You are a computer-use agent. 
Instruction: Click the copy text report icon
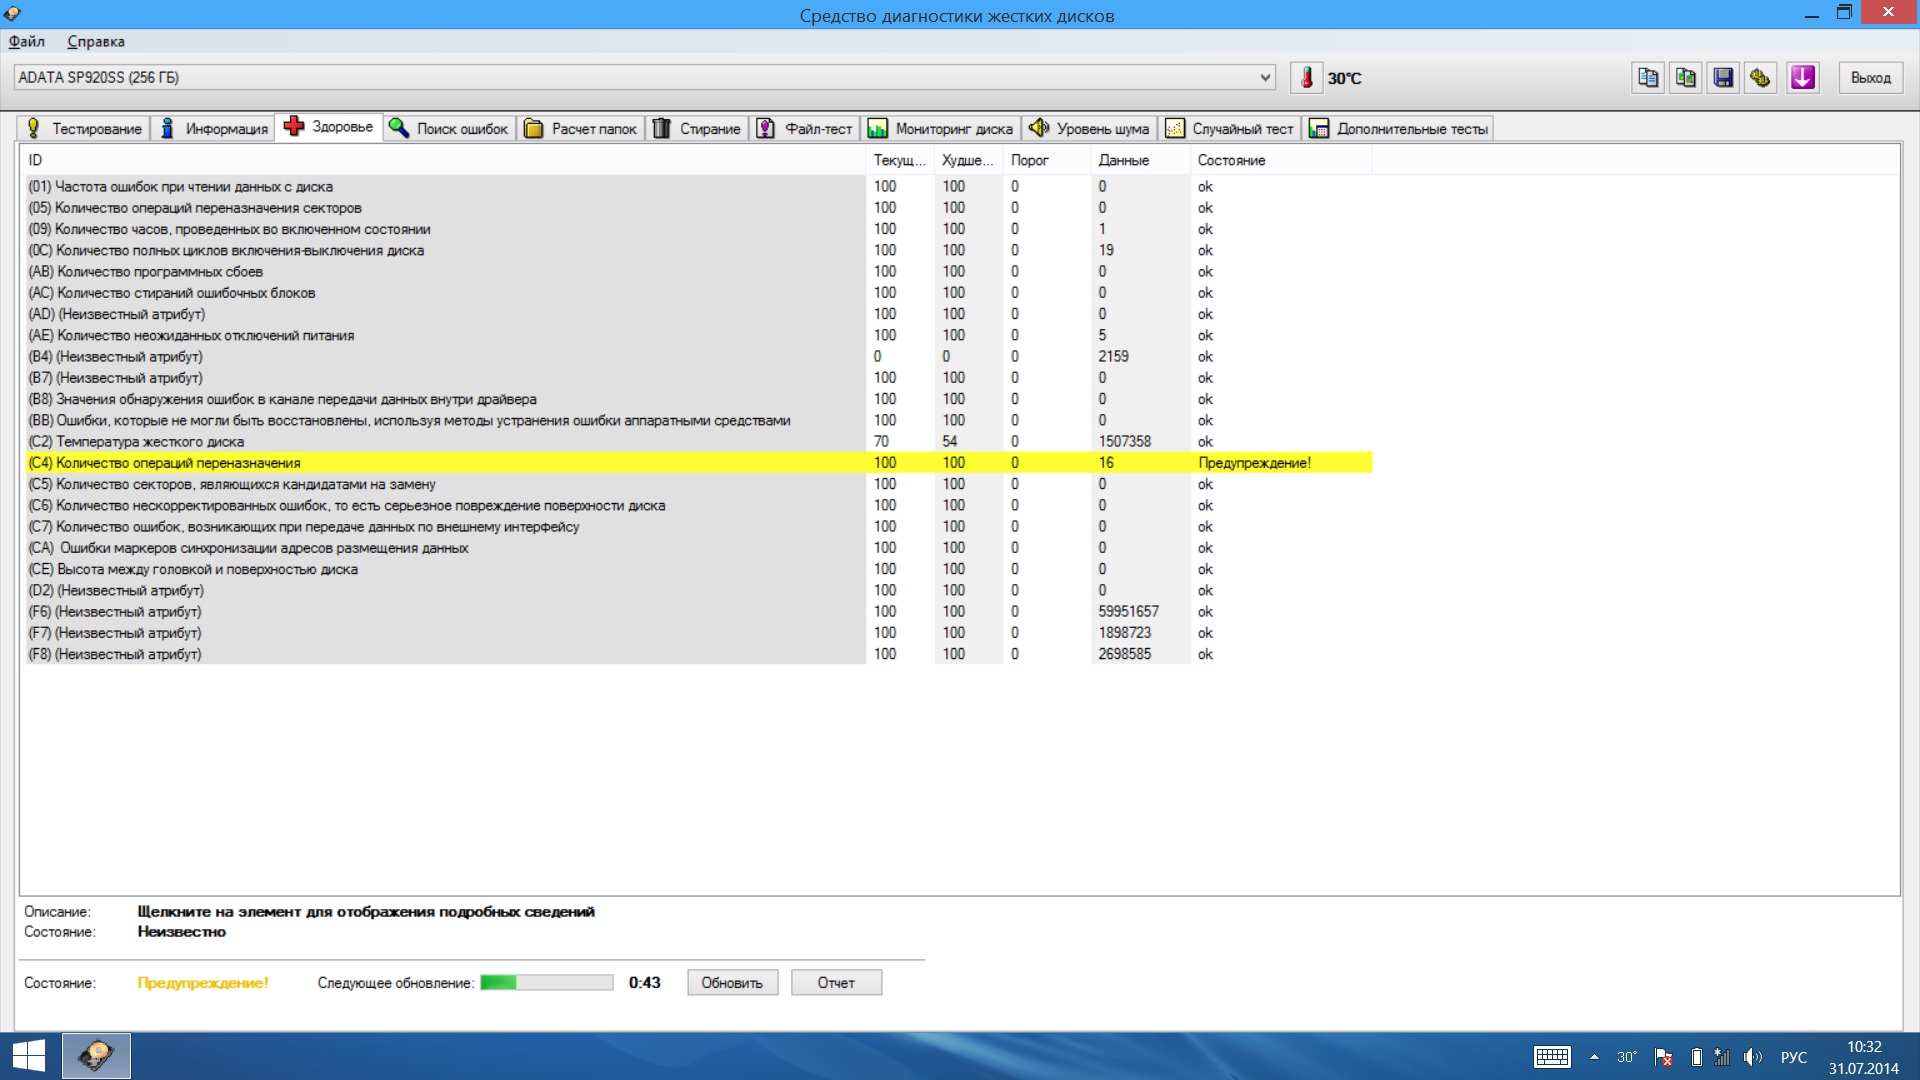[x=1648, y=78]
